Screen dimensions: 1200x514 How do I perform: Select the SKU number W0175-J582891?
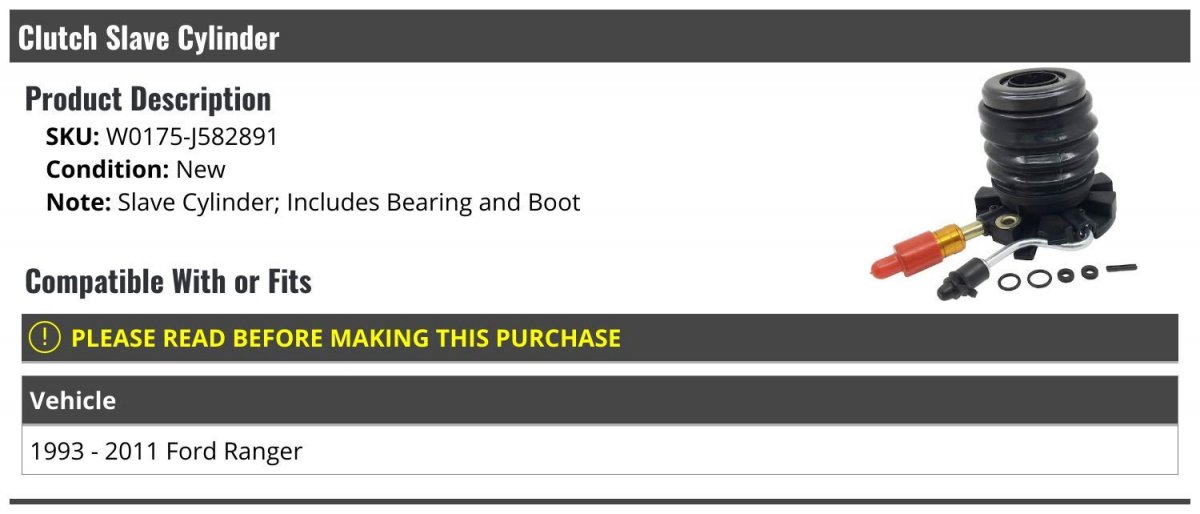(x=192, y=137)
